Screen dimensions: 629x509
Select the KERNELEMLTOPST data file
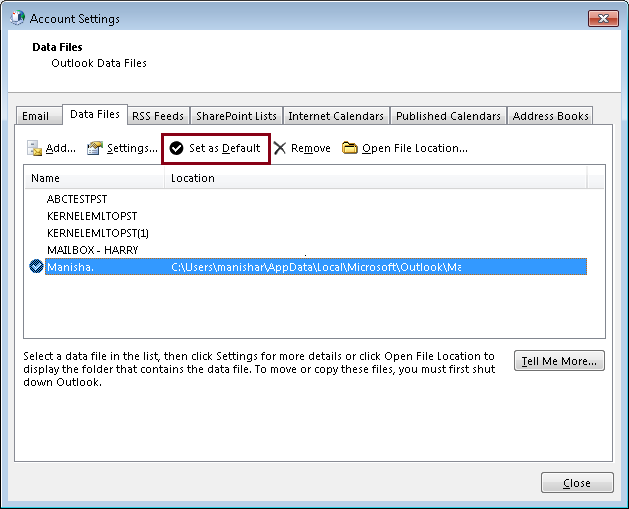pyautogui.click(x=92, y=216)
